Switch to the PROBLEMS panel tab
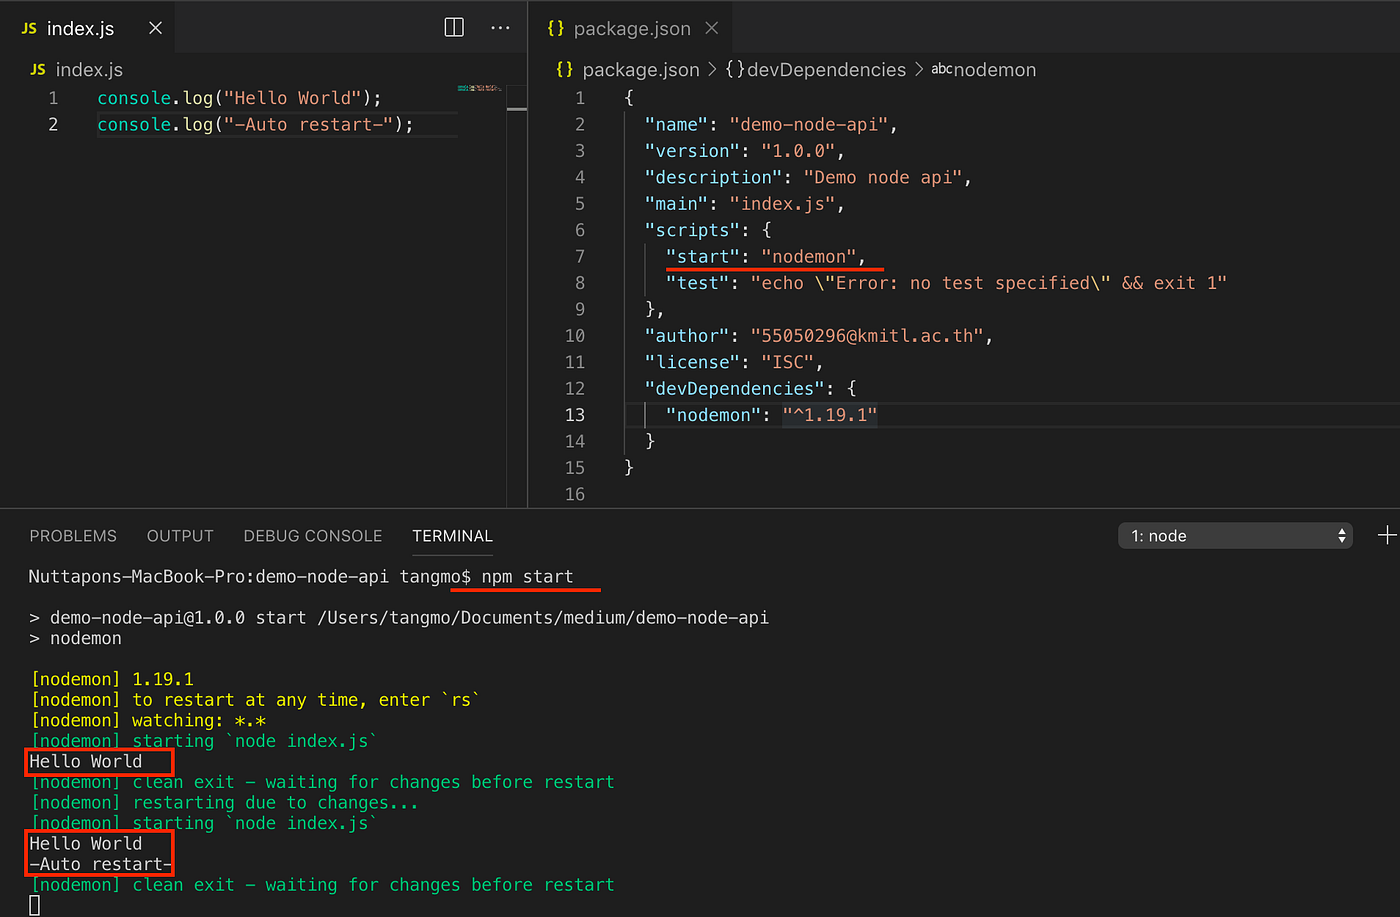This screenshot has width=1400, height=917. (x=73, y=535)
